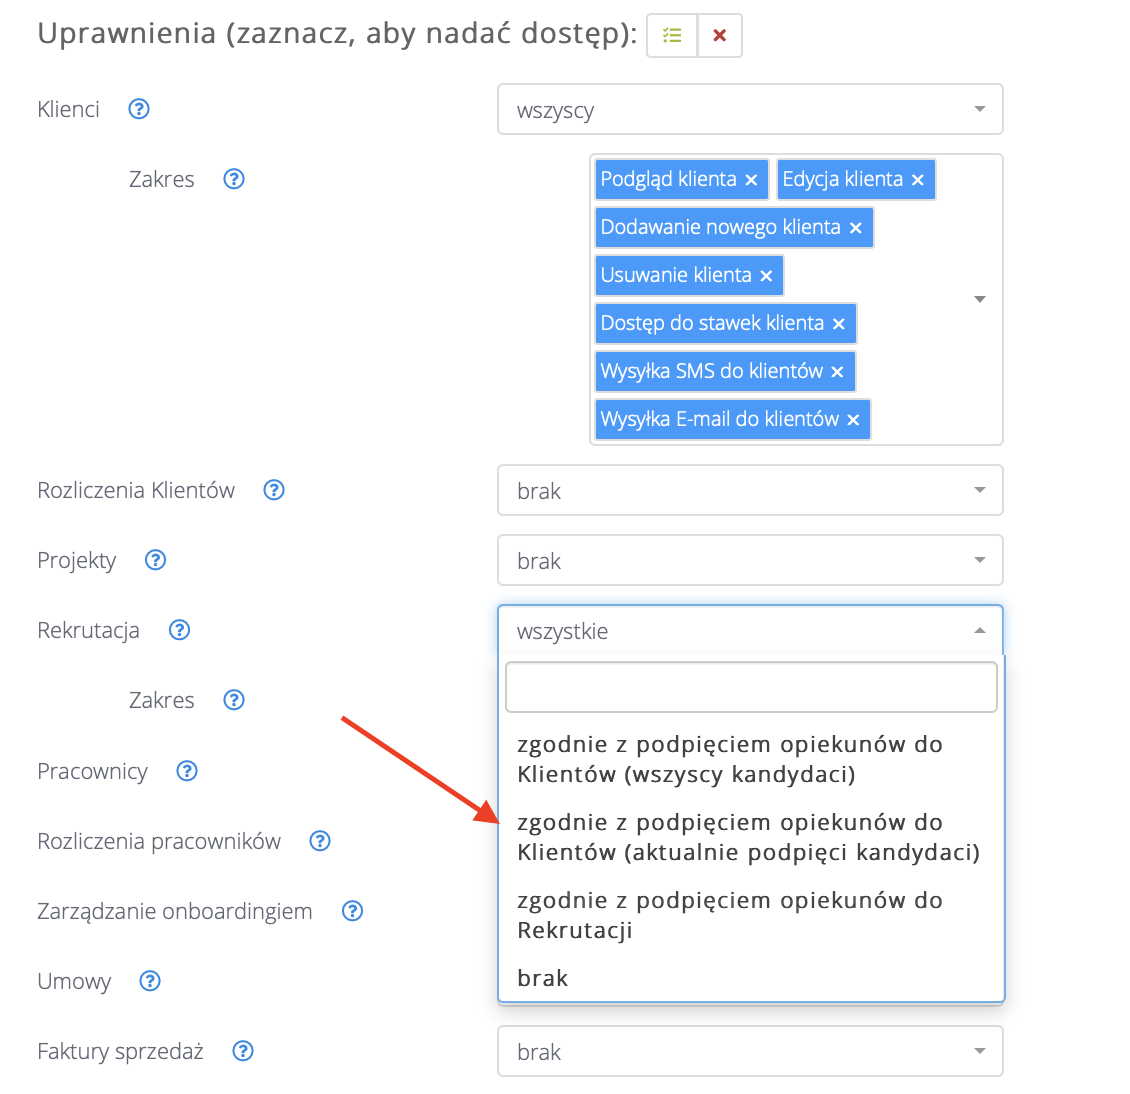This screenshot has width=1130, height=1094.
Task: Click help icon beside Rozliczenia Klientów
Action: click(274, 490)
